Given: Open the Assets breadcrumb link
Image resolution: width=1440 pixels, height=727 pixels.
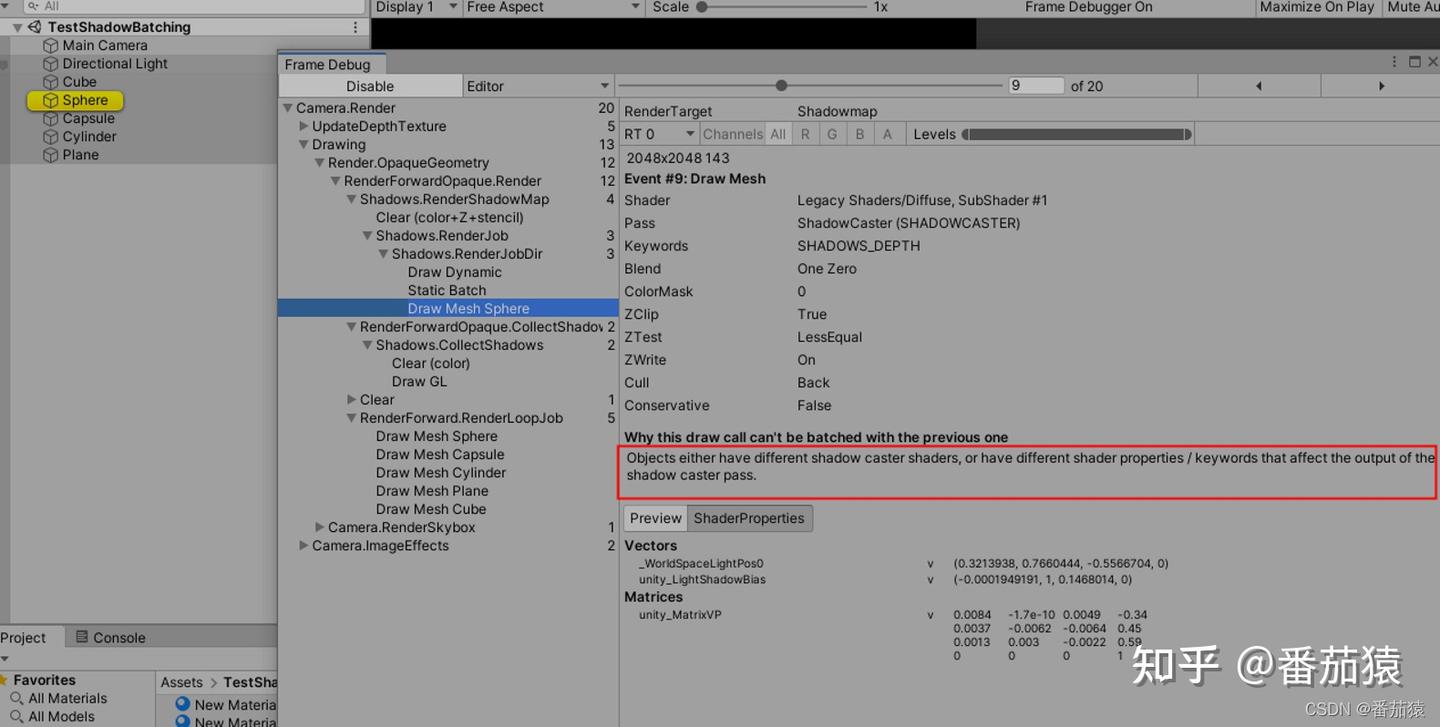Looking at the screenshot, I should click(181, 682).
